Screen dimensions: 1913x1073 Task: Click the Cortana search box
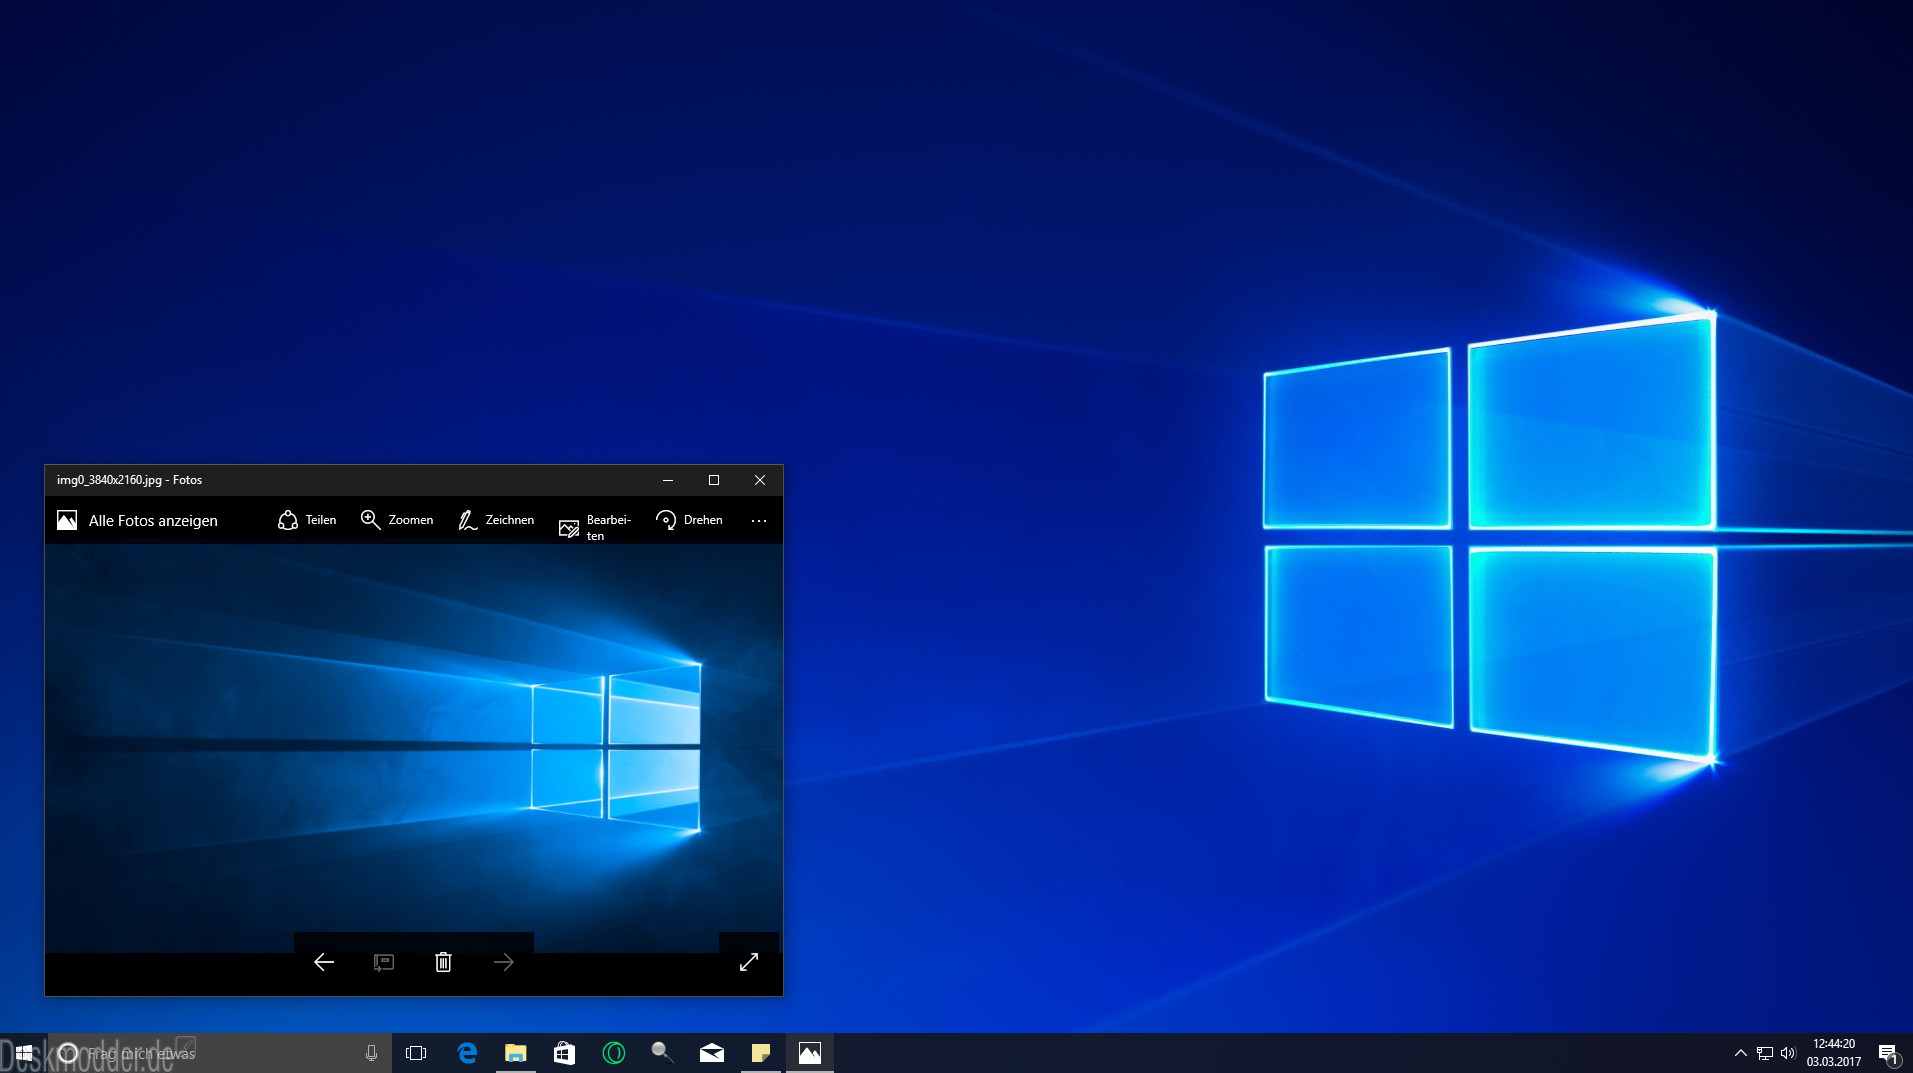coord(220,1053)
